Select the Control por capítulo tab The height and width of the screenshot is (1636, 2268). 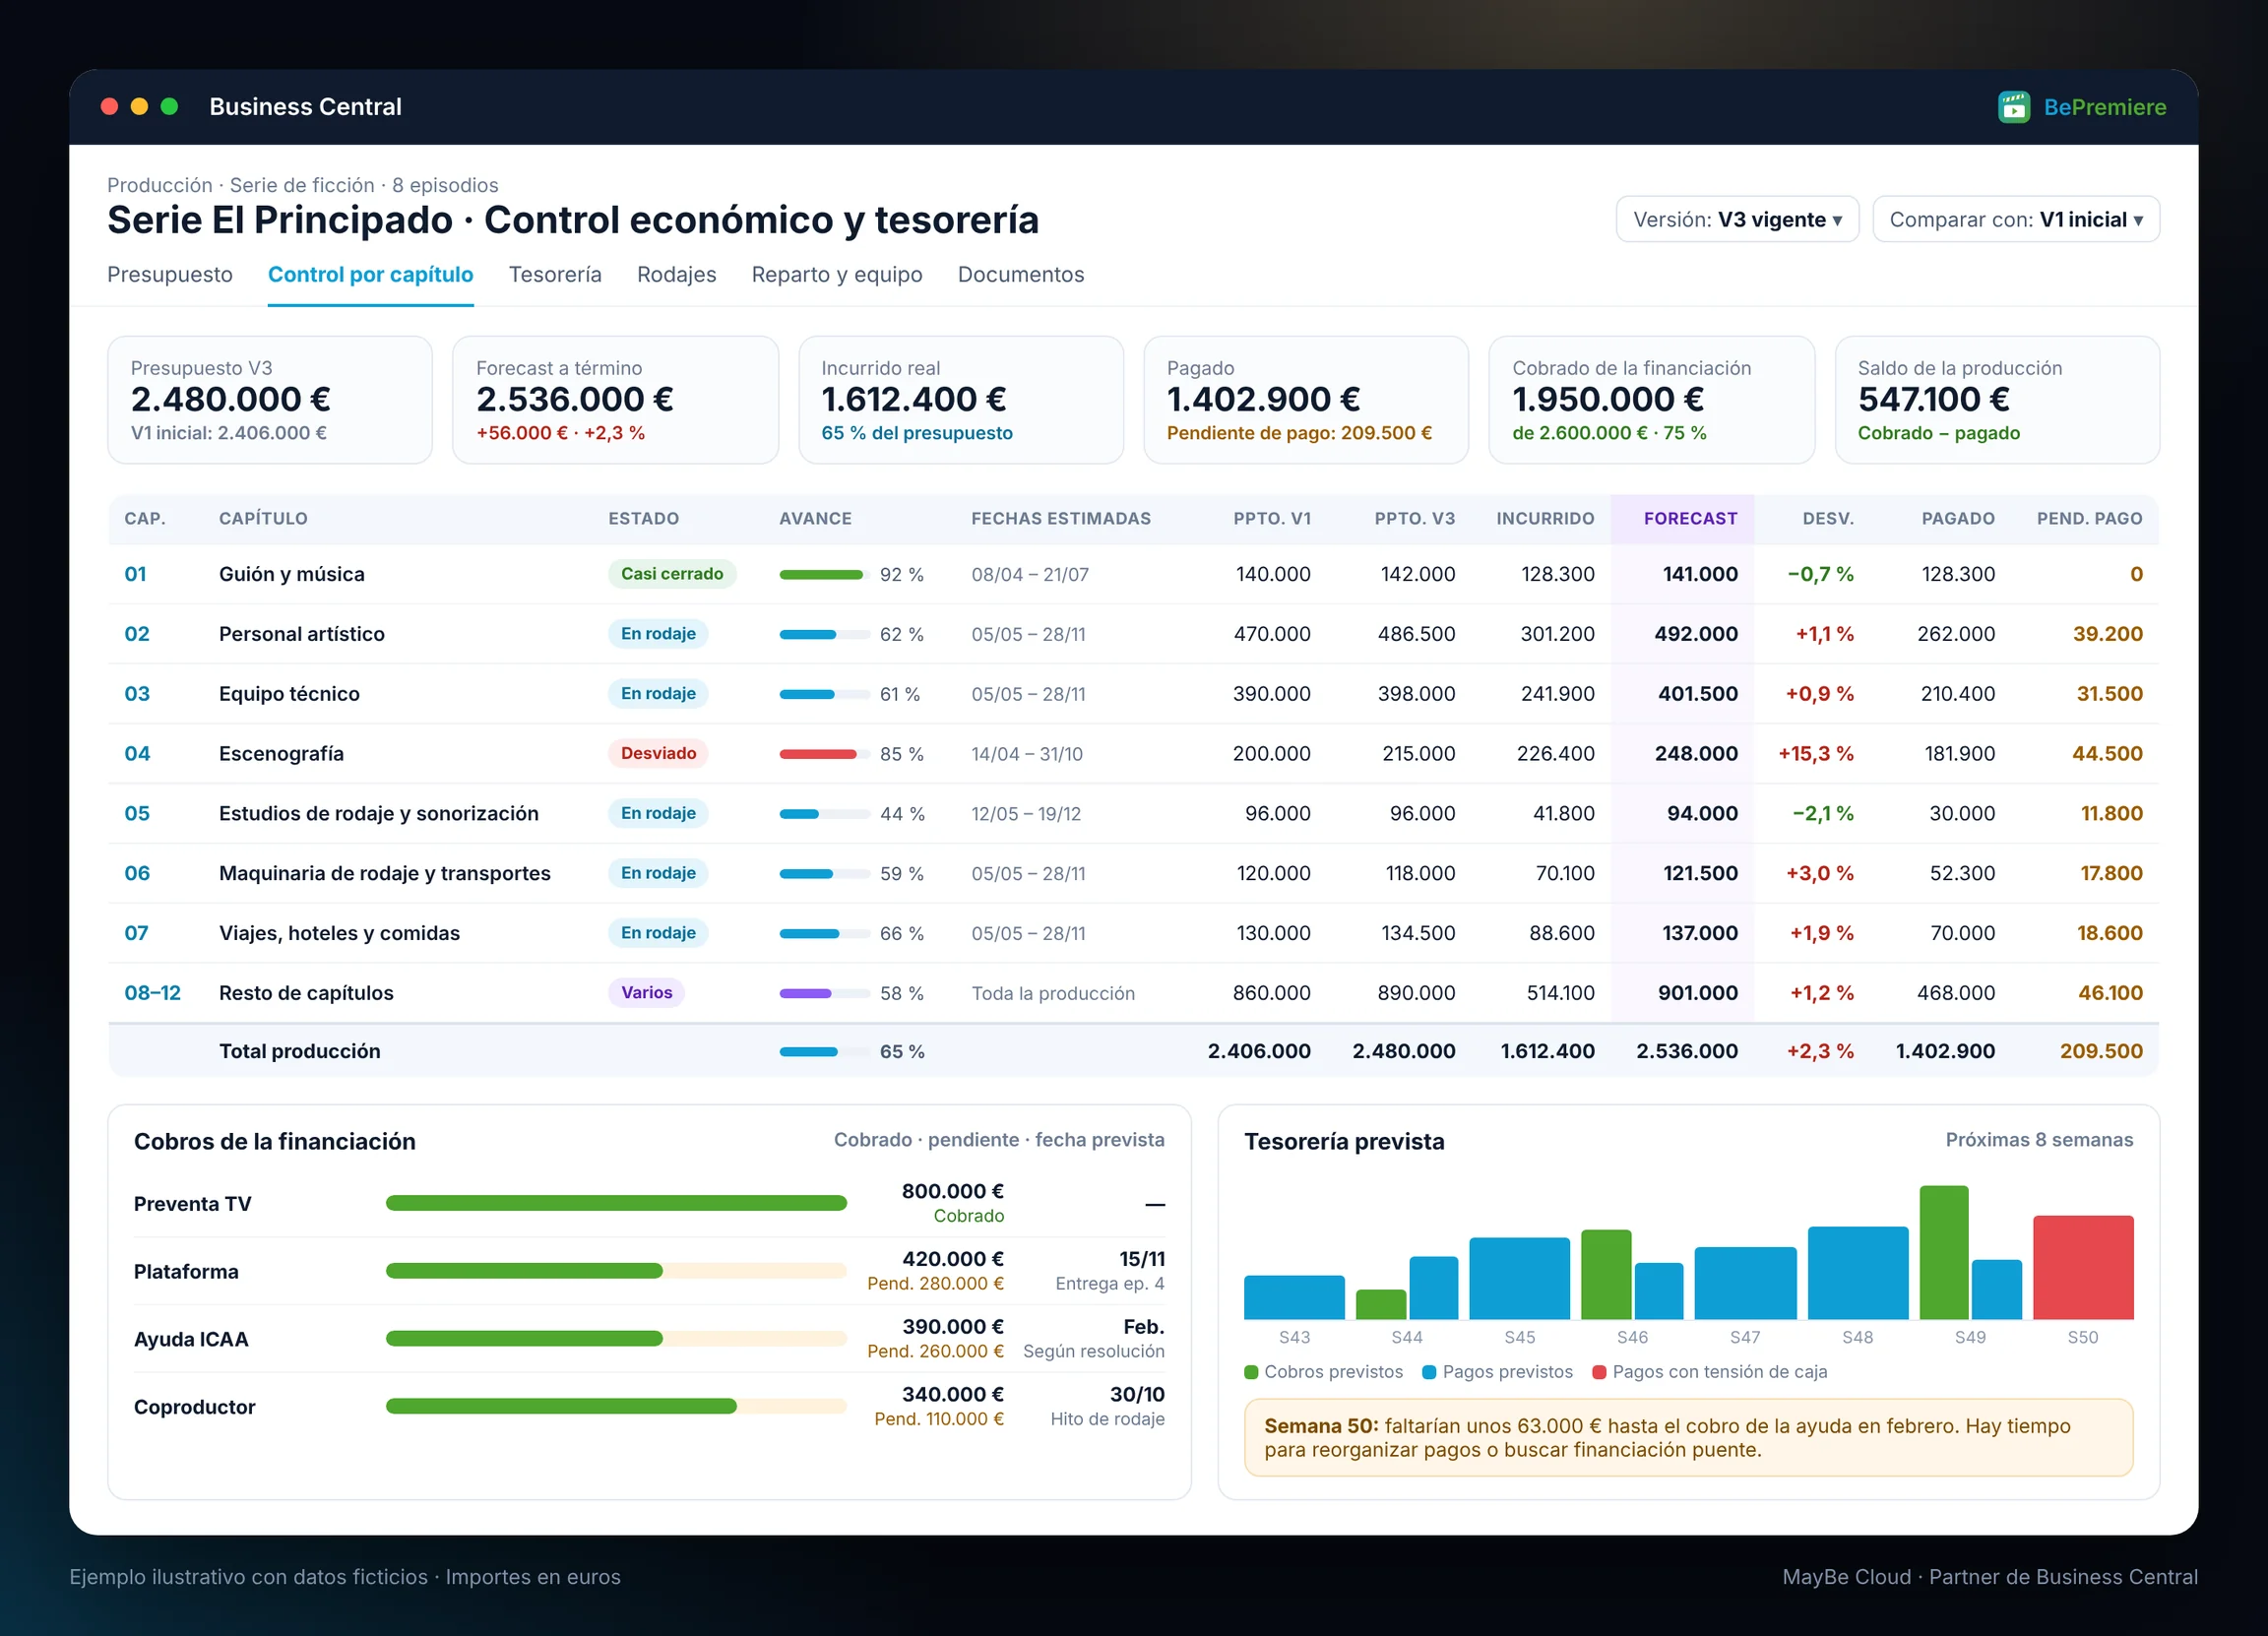coord(371,274)
